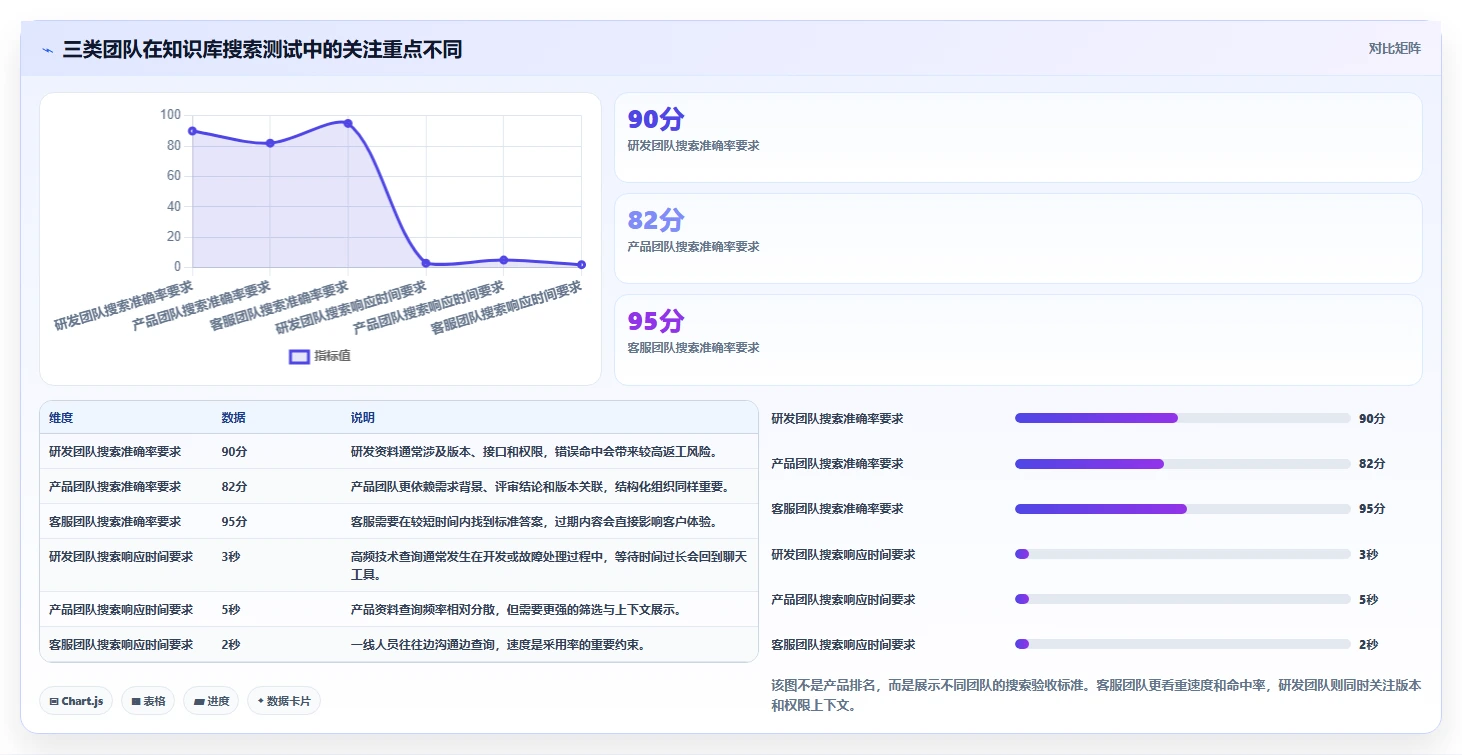Click description starting 高频技术查询通常发生

(x=548, y=566)
